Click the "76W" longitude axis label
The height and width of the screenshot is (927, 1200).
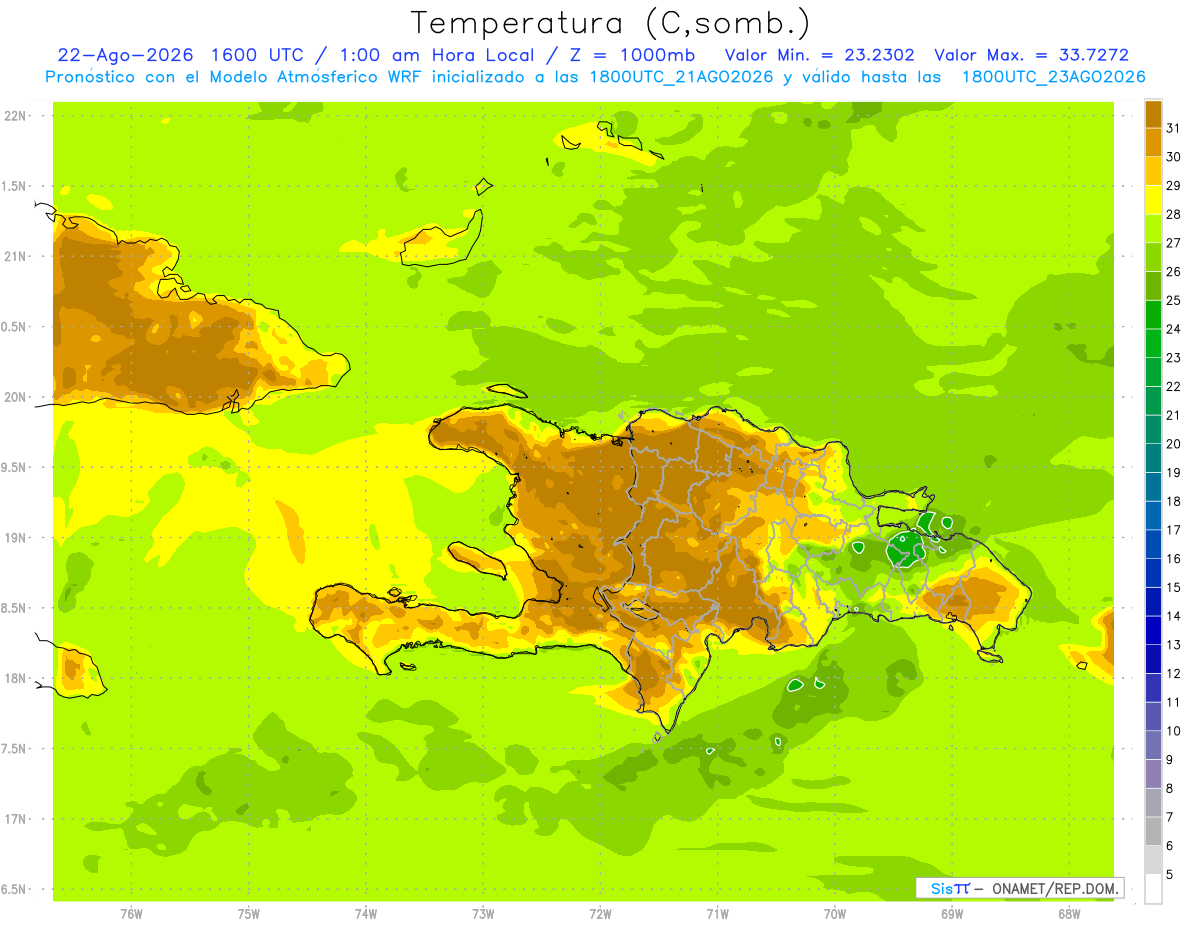click(131, 914)
